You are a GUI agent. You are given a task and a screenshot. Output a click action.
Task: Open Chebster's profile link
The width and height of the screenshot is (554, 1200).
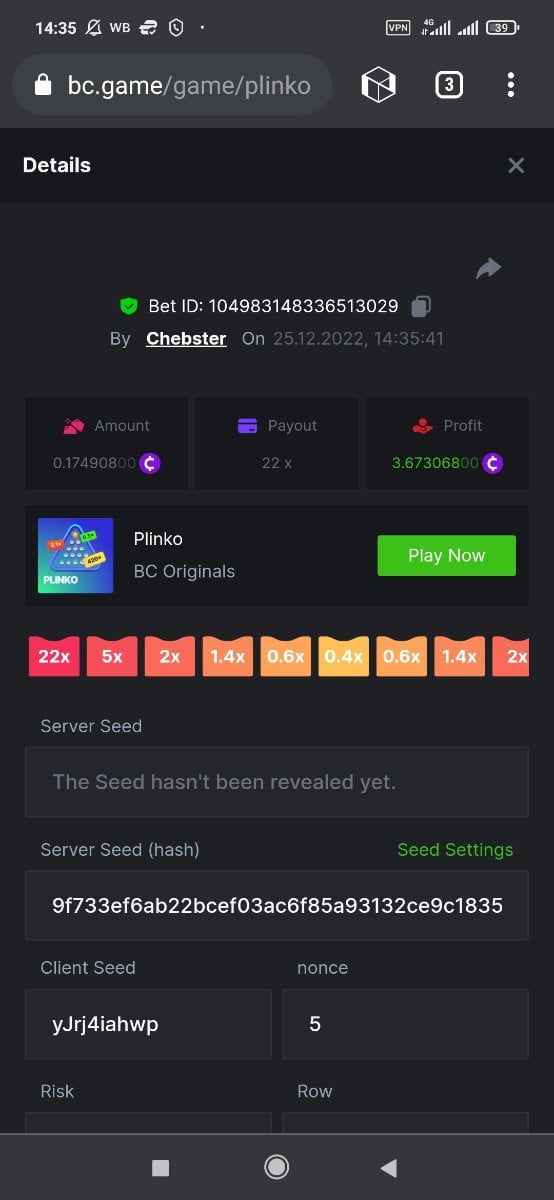click(186, 338)
